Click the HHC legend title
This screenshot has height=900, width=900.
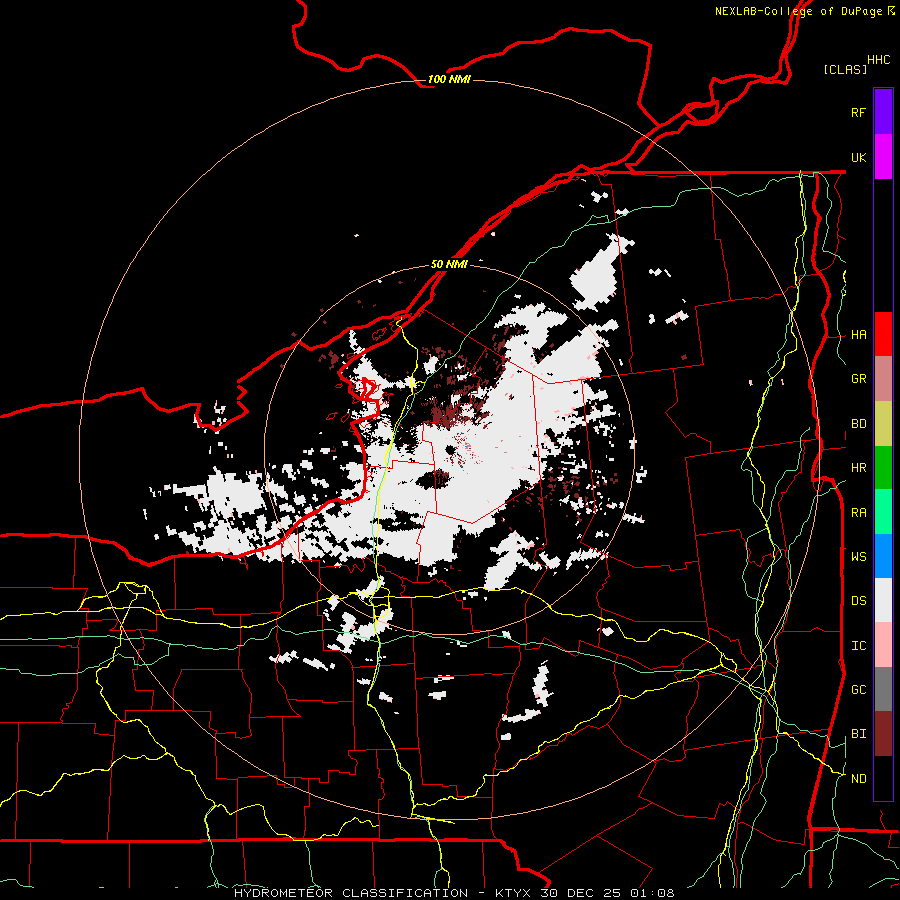click(x=879, y=60)
